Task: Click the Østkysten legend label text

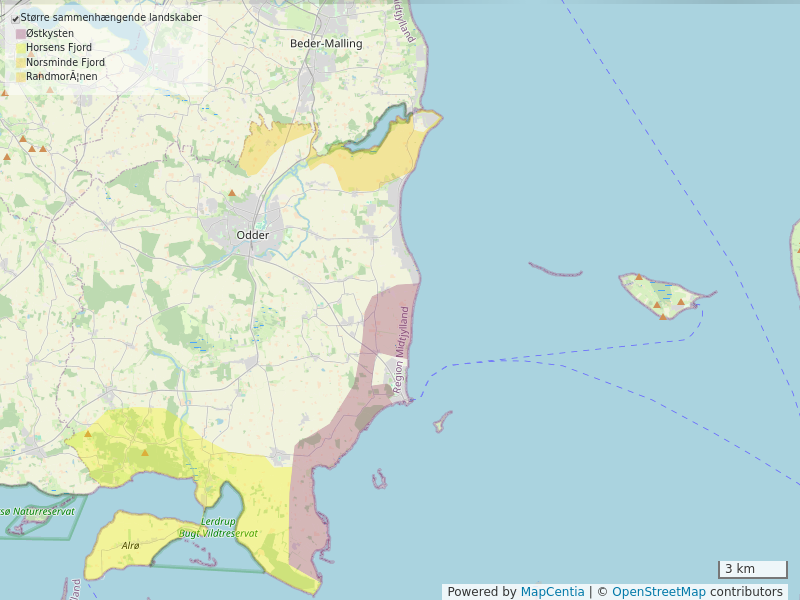Action: (50, 33)
